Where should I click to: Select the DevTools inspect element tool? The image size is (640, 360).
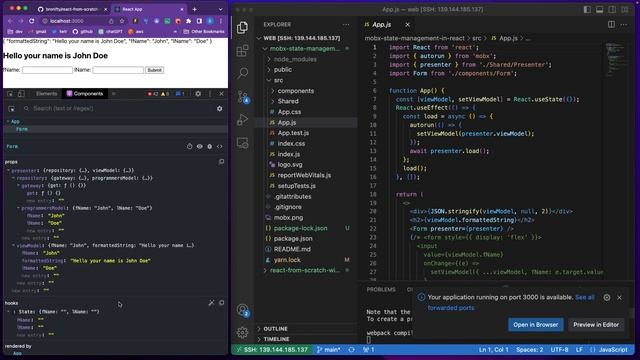click(x=10, y=94)
